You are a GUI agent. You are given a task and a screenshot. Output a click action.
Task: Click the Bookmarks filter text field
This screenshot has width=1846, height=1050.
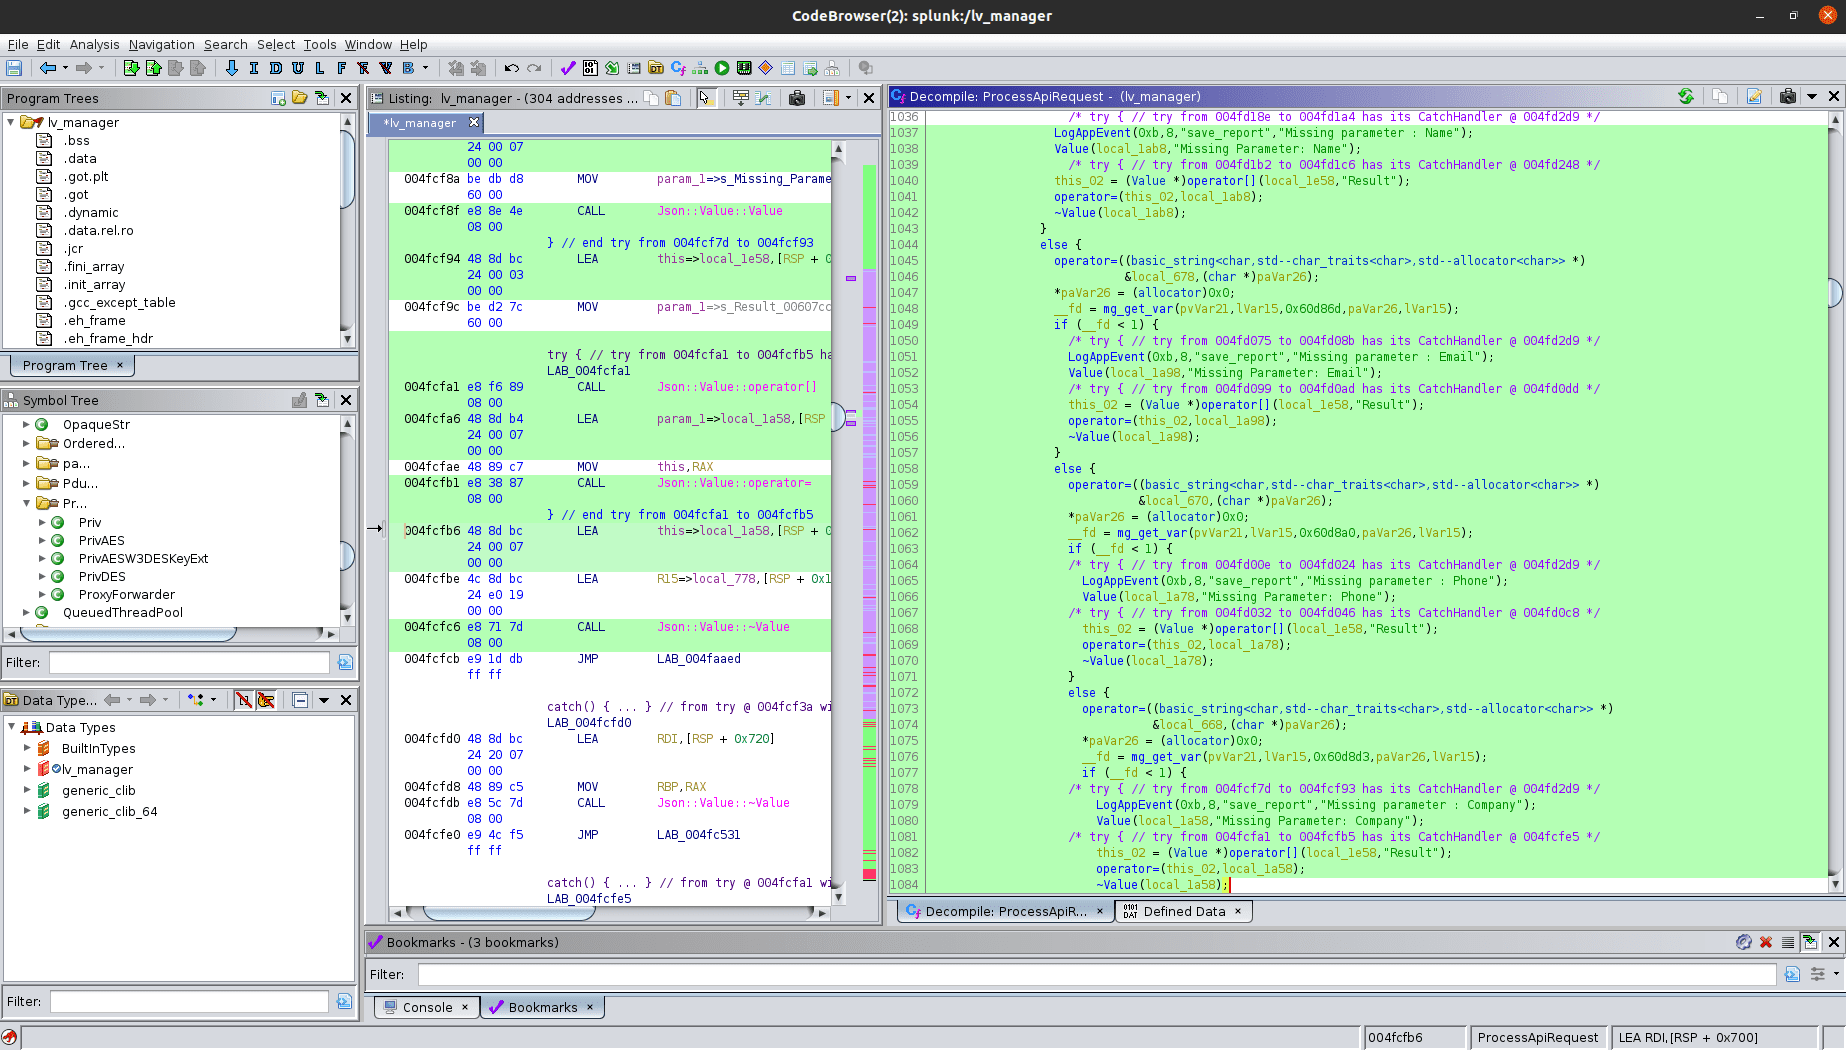[1096, 974]
